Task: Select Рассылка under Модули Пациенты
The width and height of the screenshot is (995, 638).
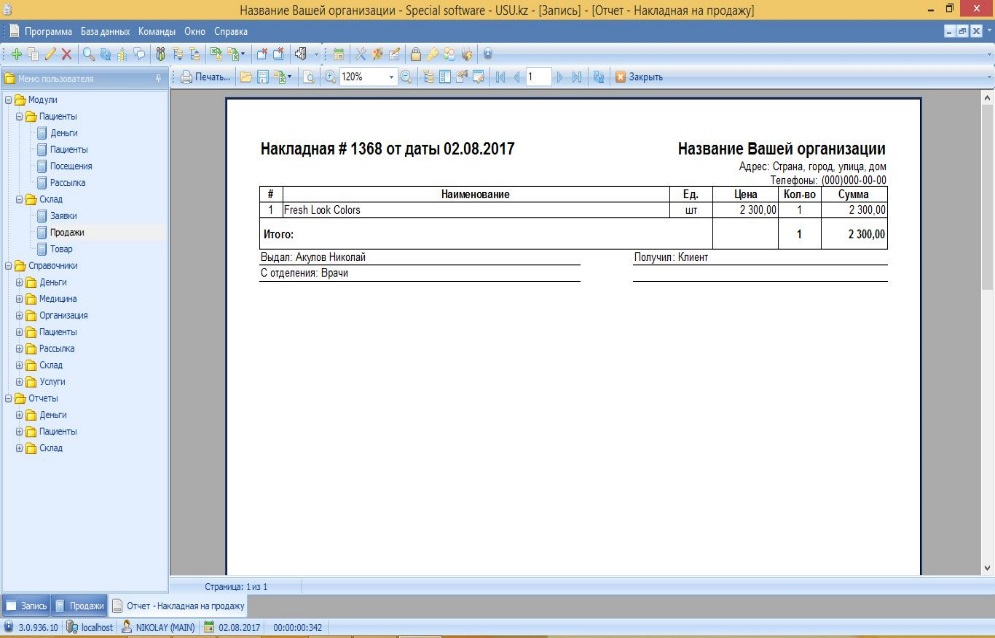Action: coord(68,182)
